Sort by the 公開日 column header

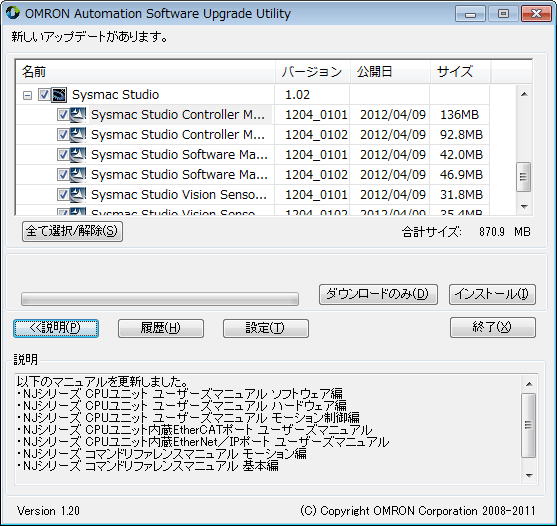tap(390, 72)
